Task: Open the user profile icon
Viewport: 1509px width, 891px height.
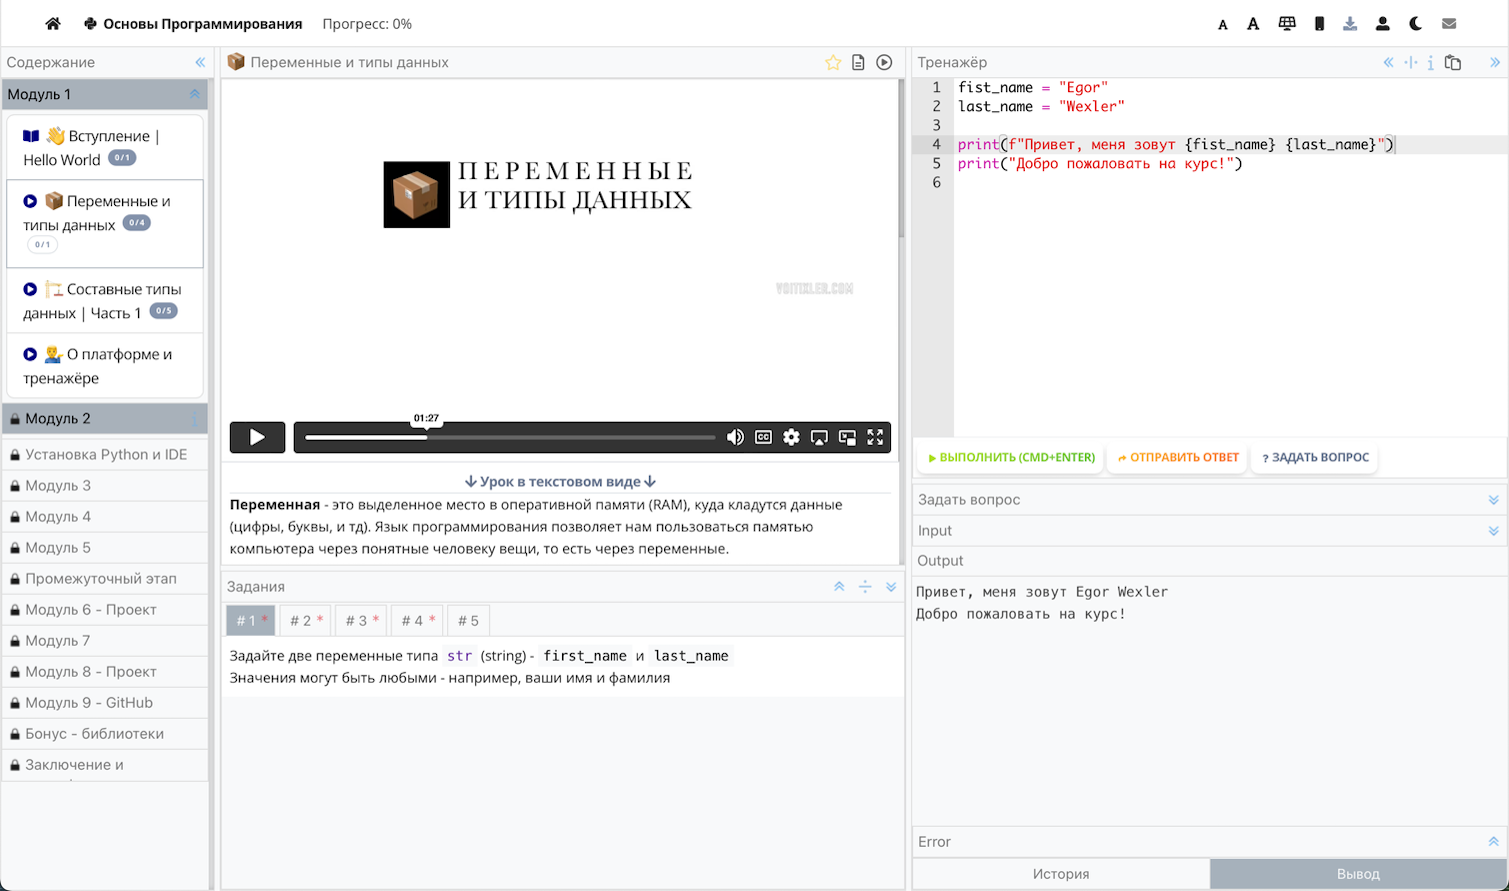Action: click(x=1382, y=24)
